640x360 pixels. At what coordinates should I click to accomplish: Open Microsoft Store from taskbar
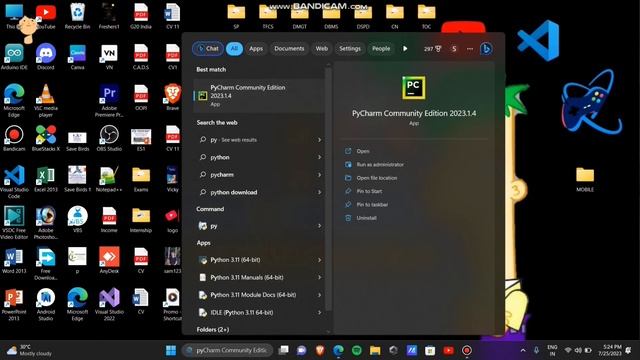[430, 350]
